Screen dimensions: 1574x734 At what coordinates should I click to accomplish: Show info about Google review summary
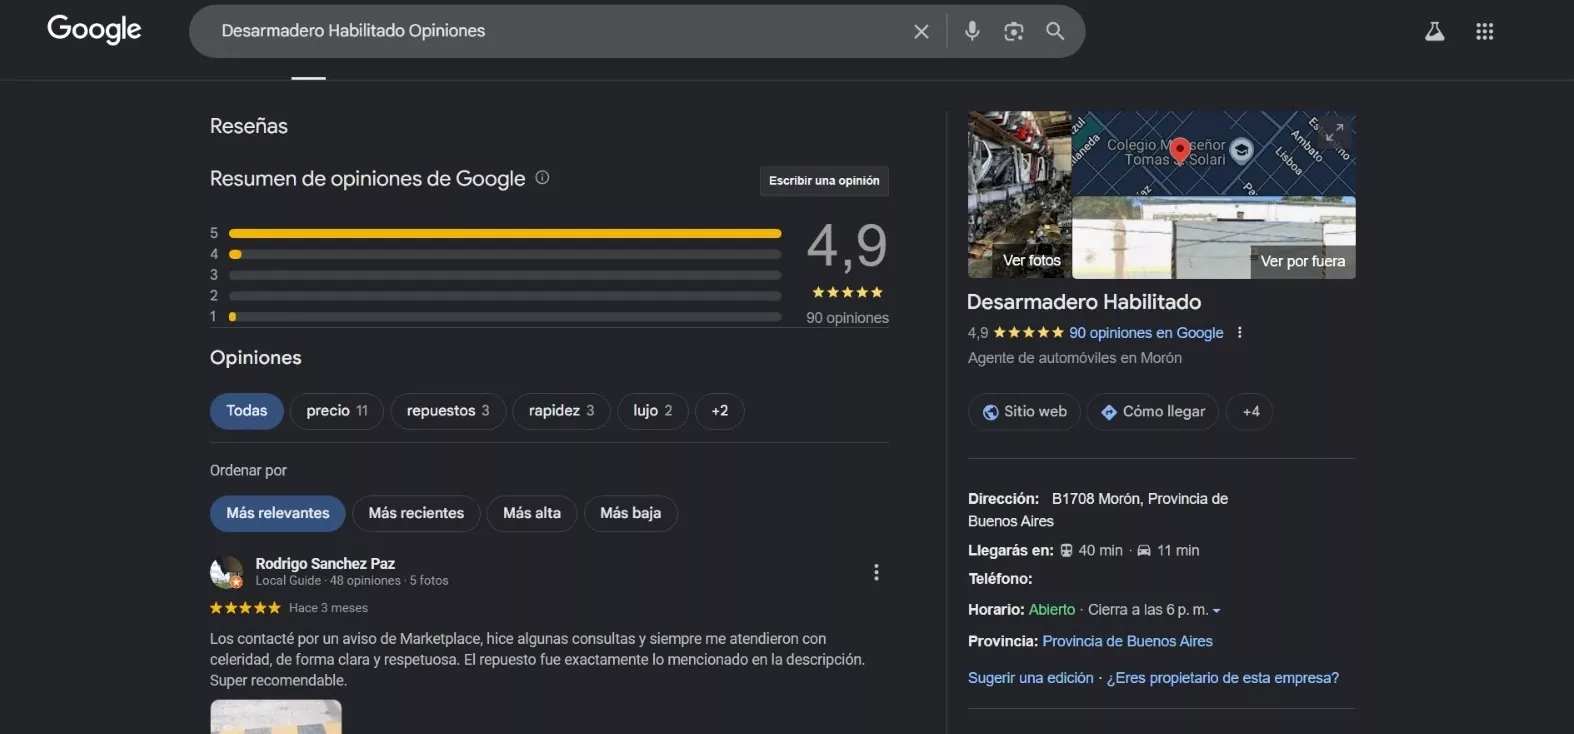542,178
